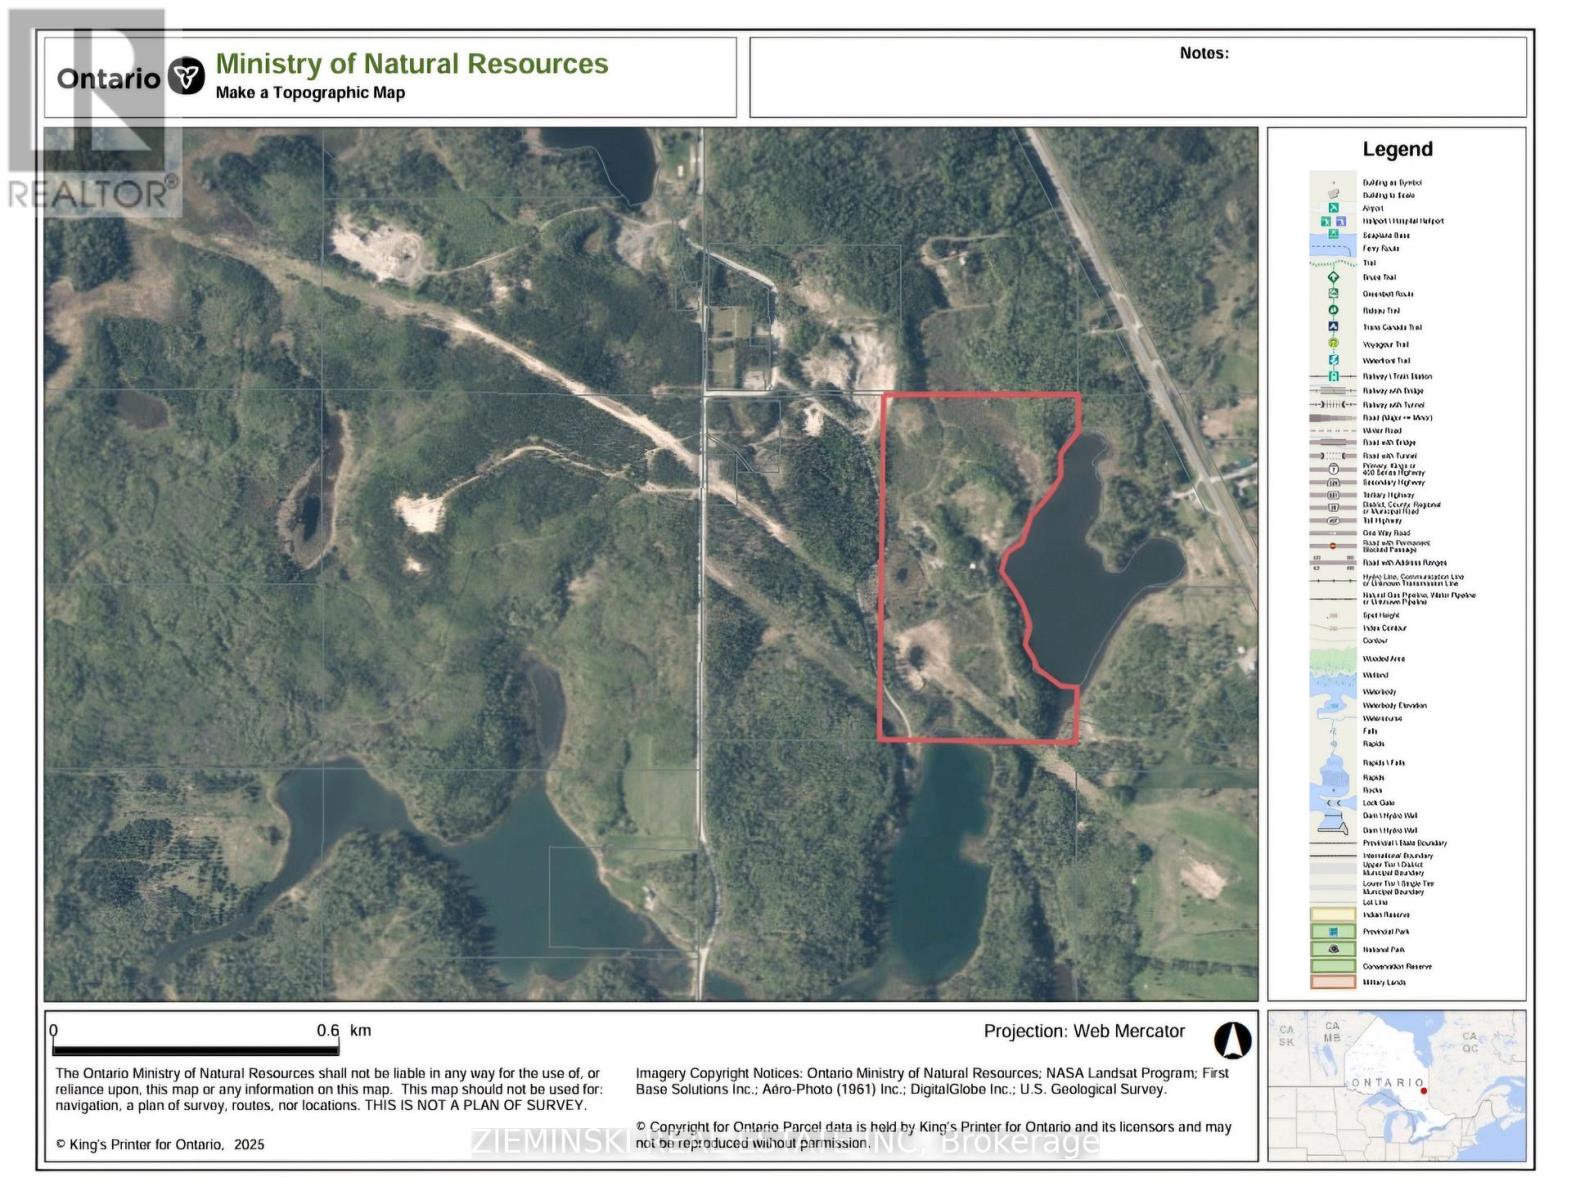The image size is (1571, 1200).
Task: Click the Waterfront Trail legend icon
Action: click(1333, 360)
